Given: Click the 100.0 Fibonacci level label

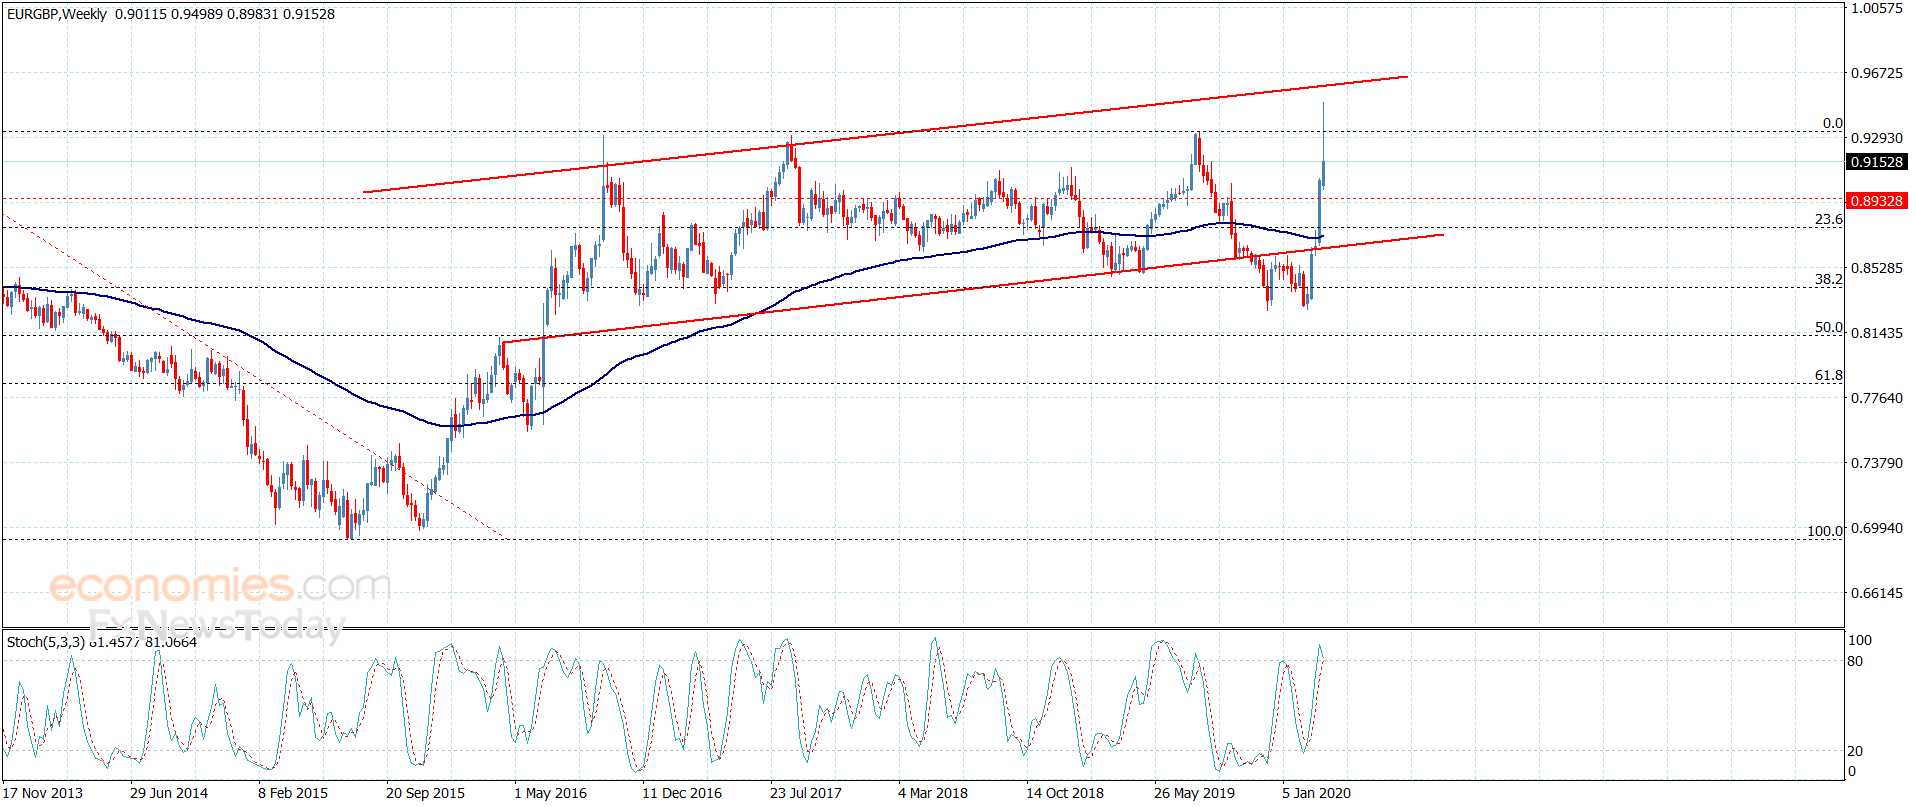Looking at the screenshot, I should point(1825,531).
